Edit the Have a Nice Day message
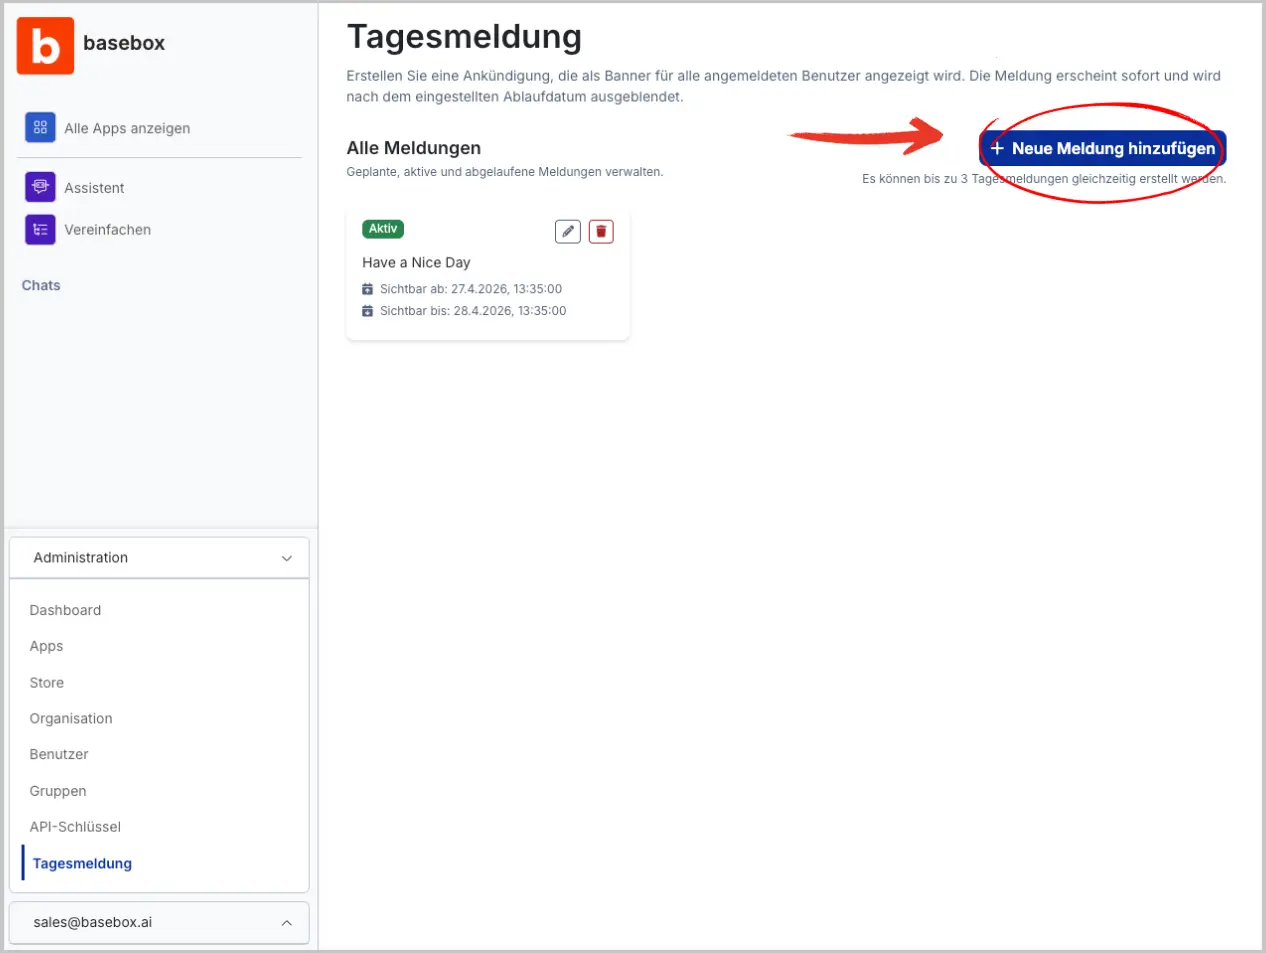The image size is (1266, 953). click(567, 231)
